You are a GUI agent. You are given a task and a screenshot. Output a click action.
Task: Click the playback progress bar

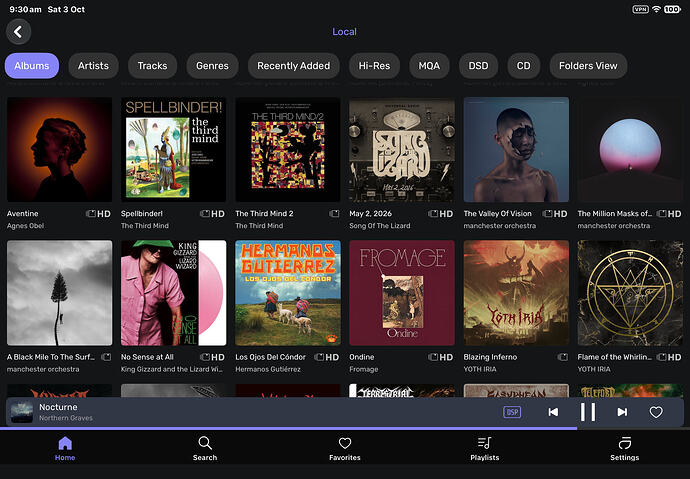pyautogui.click(x=345, y=428)
